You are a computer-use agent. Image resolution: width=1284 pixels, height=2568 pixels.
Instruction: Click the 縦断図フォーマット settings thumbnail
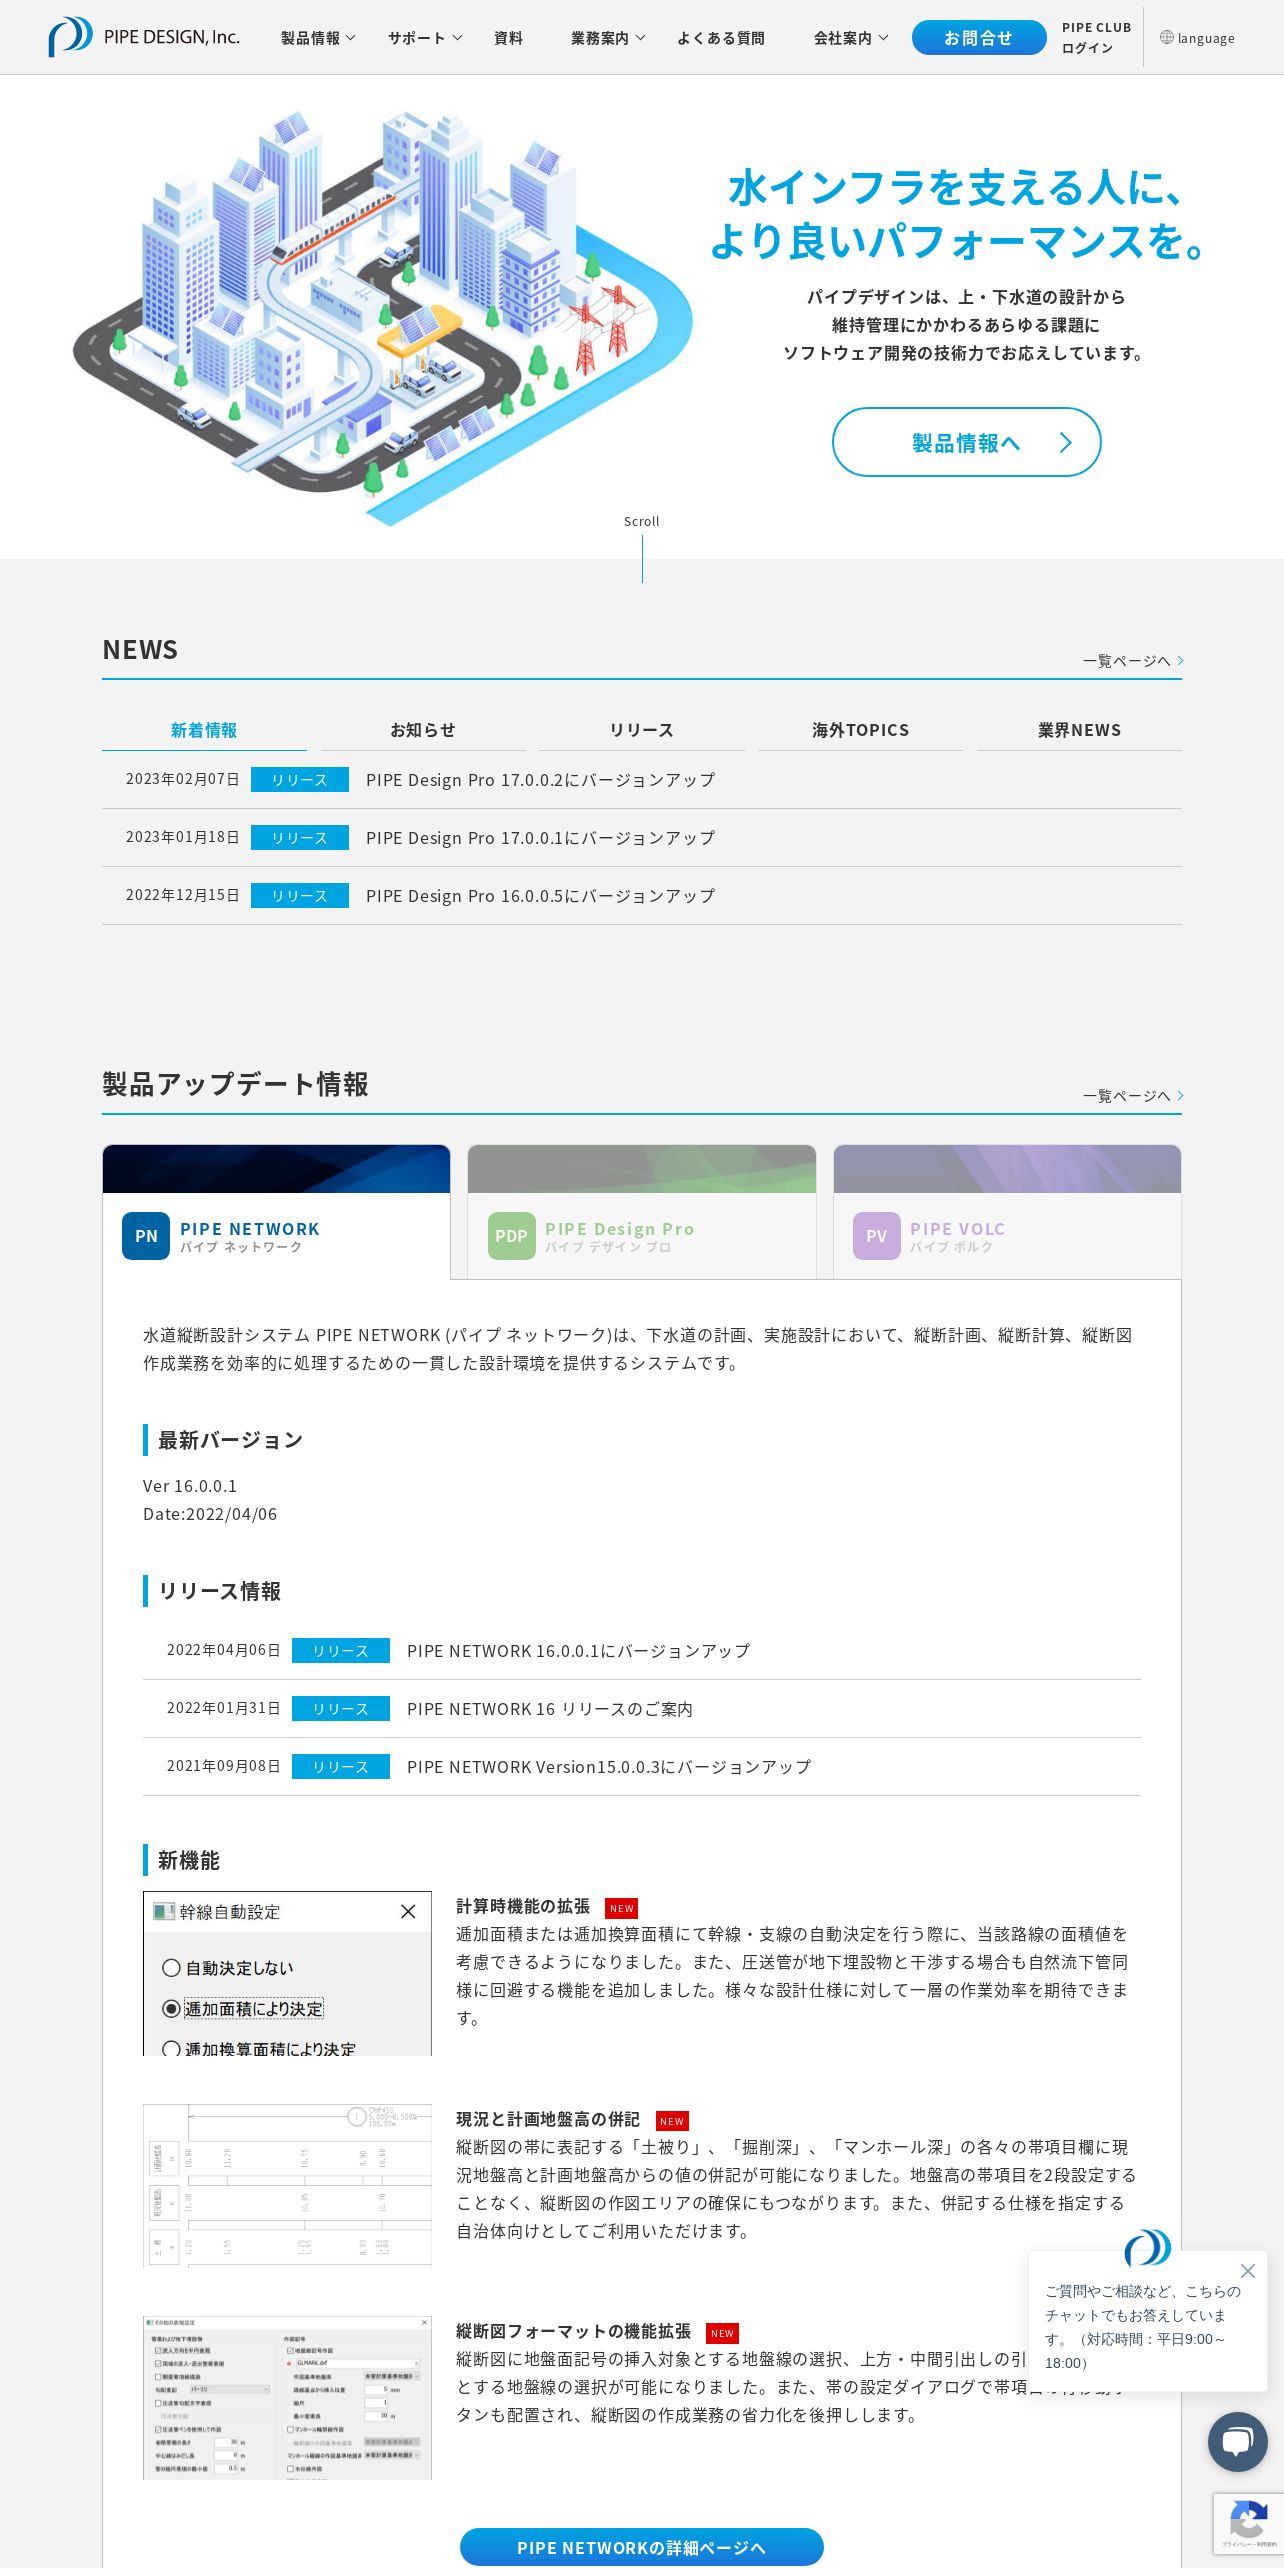pos(287,2398)
